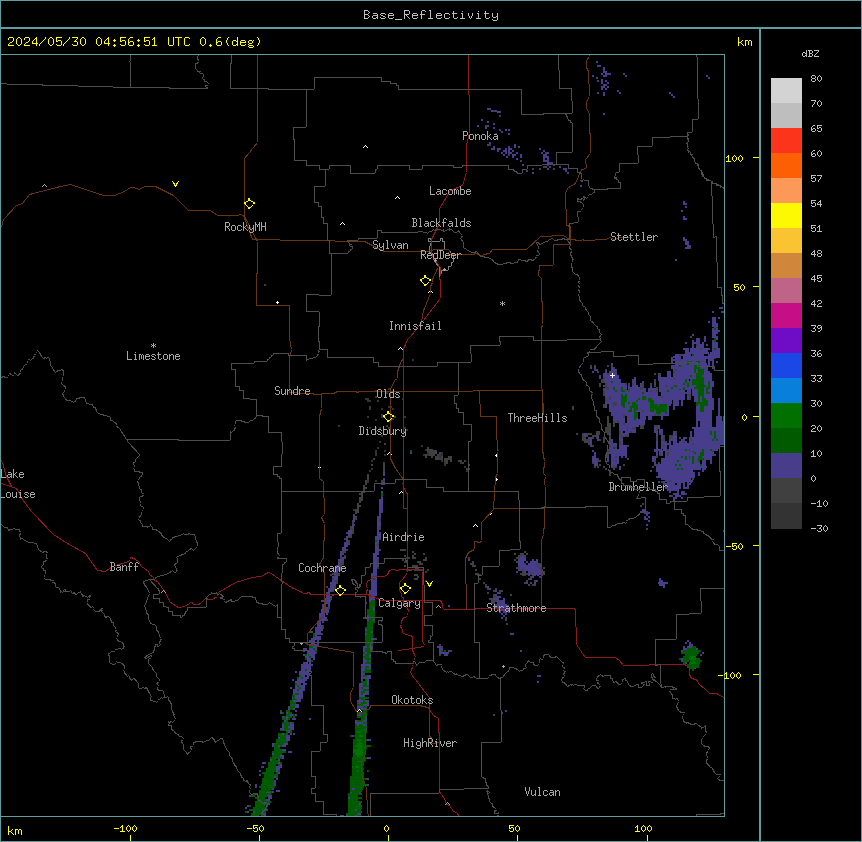
Task: Click the yellow station marker near Olds
Action: [389, 417]
